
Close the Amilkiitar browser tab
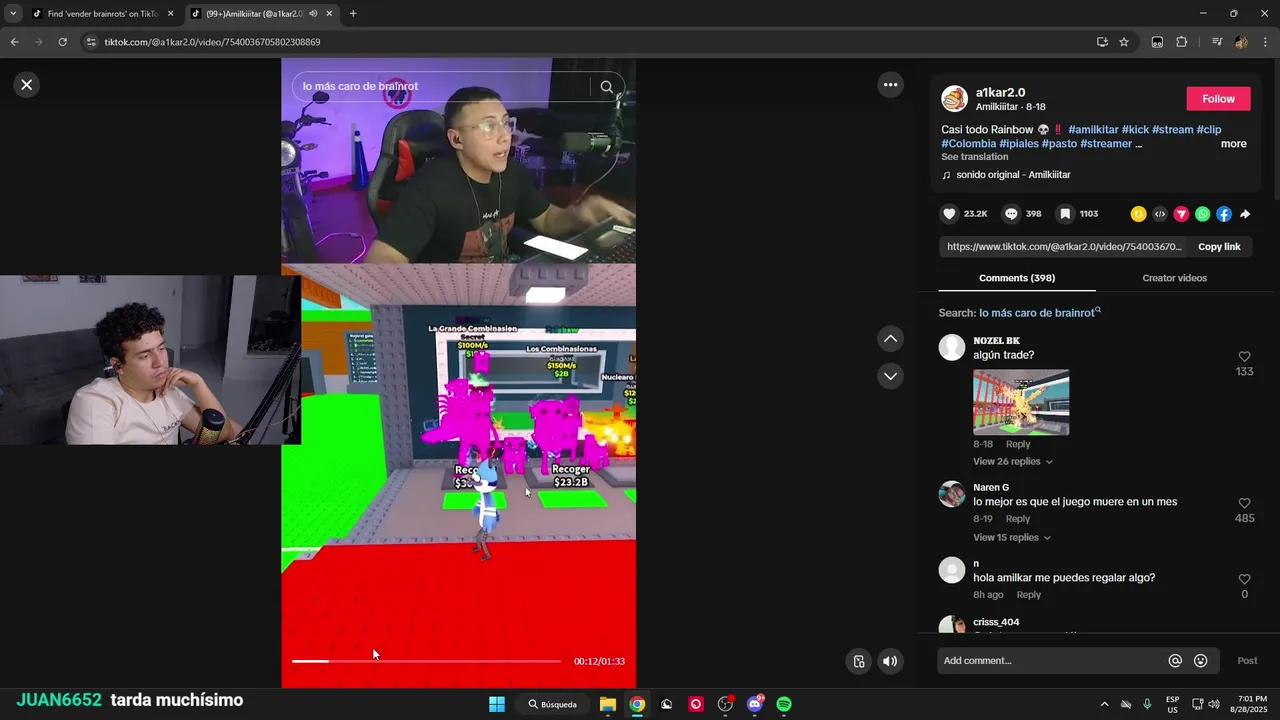[x=329, y=14]
